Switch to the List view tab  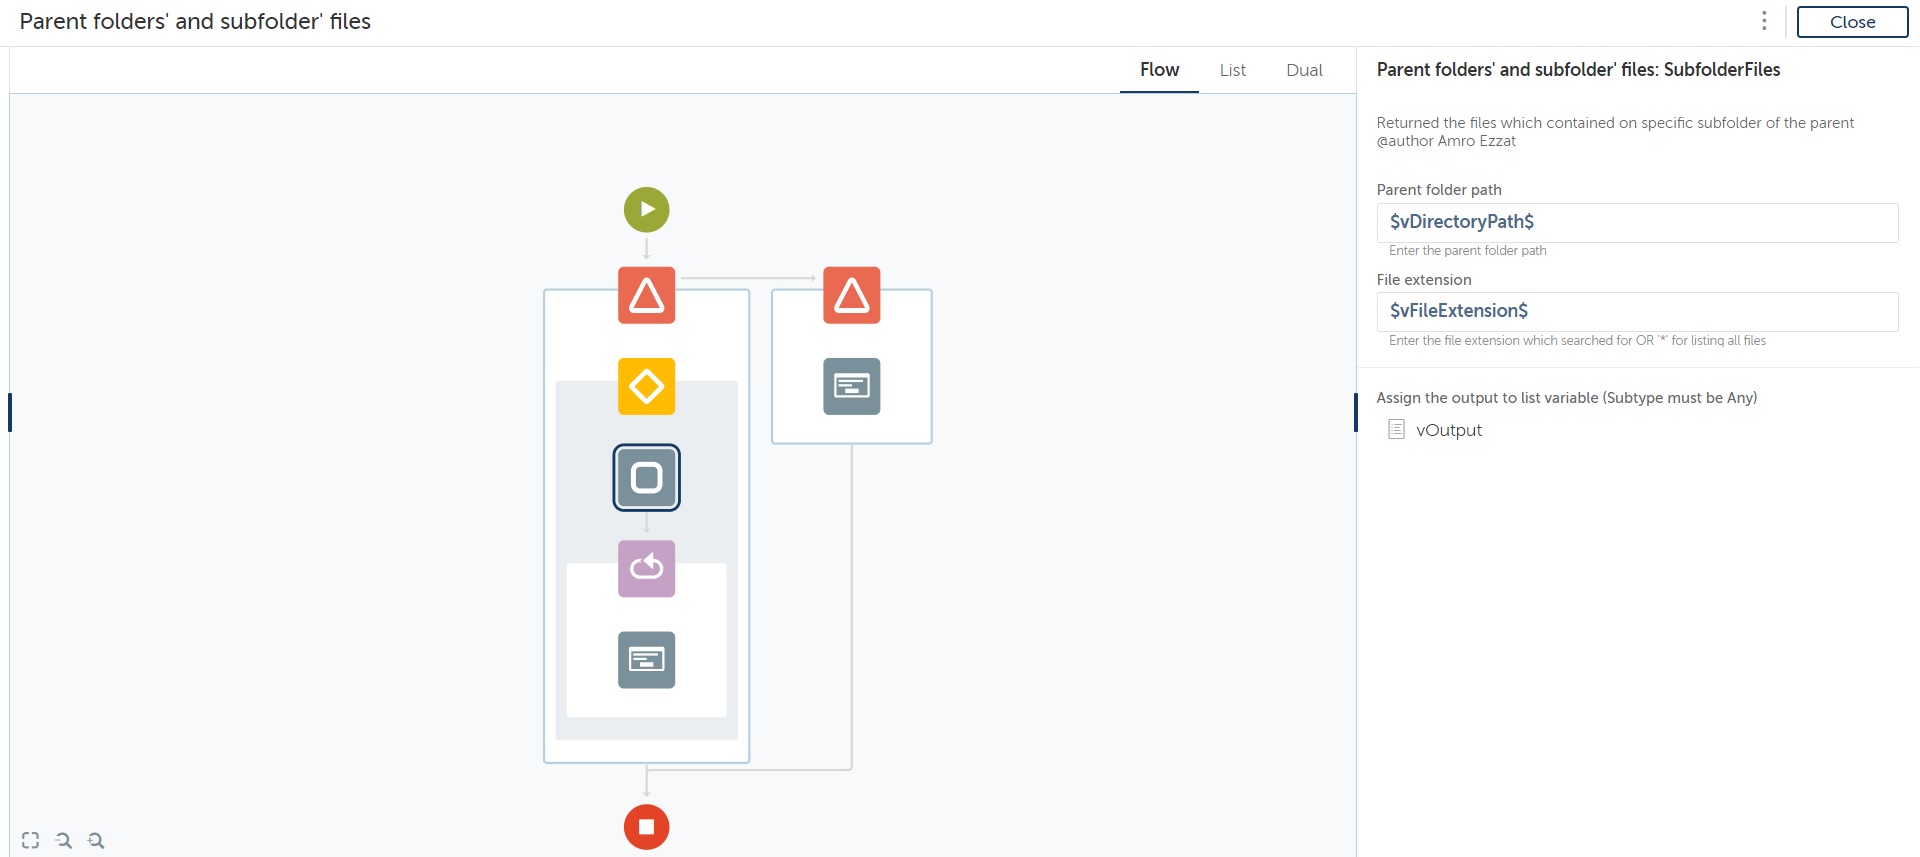point(1232,70)
